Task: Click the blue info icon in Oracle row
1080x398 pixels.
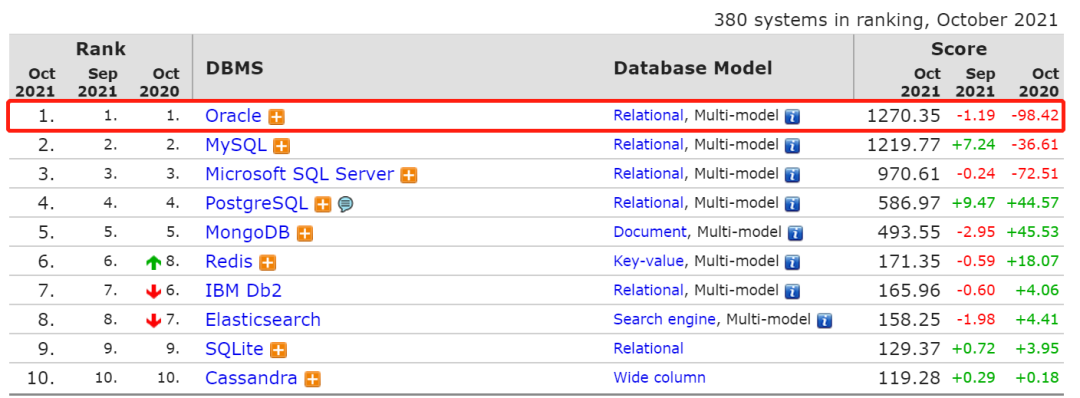Action: point(793,116)
